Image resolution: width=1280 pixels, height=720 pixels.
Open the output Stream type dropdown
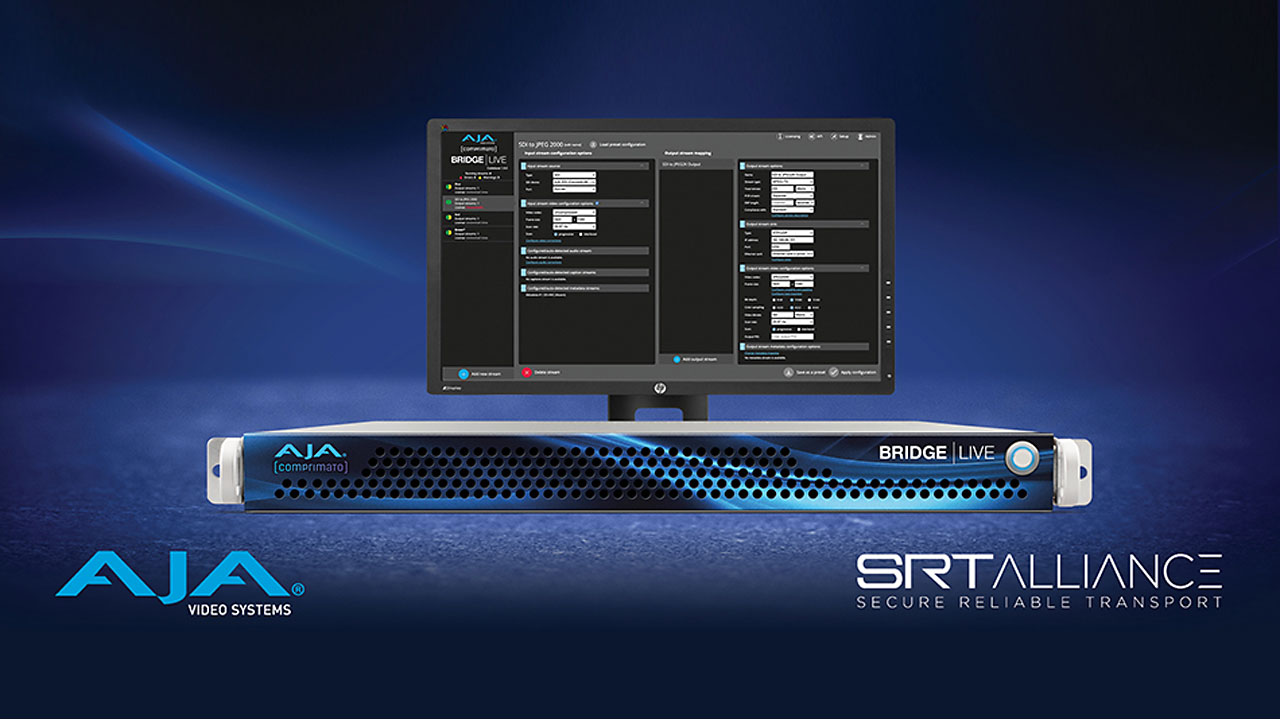pyautogui.click(x=793, y=182)
